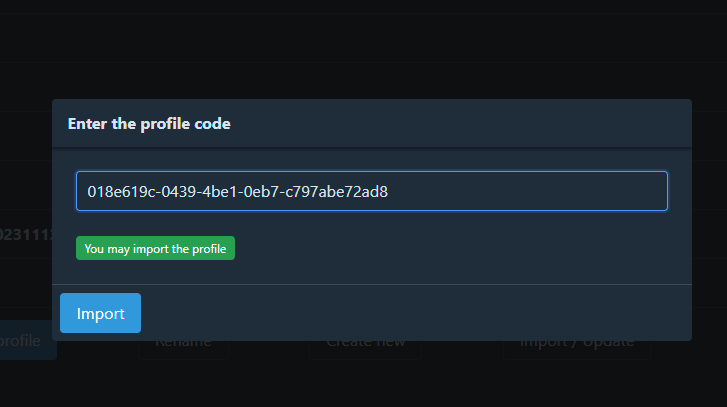Click the Import / Update background button

pos(577,343)
